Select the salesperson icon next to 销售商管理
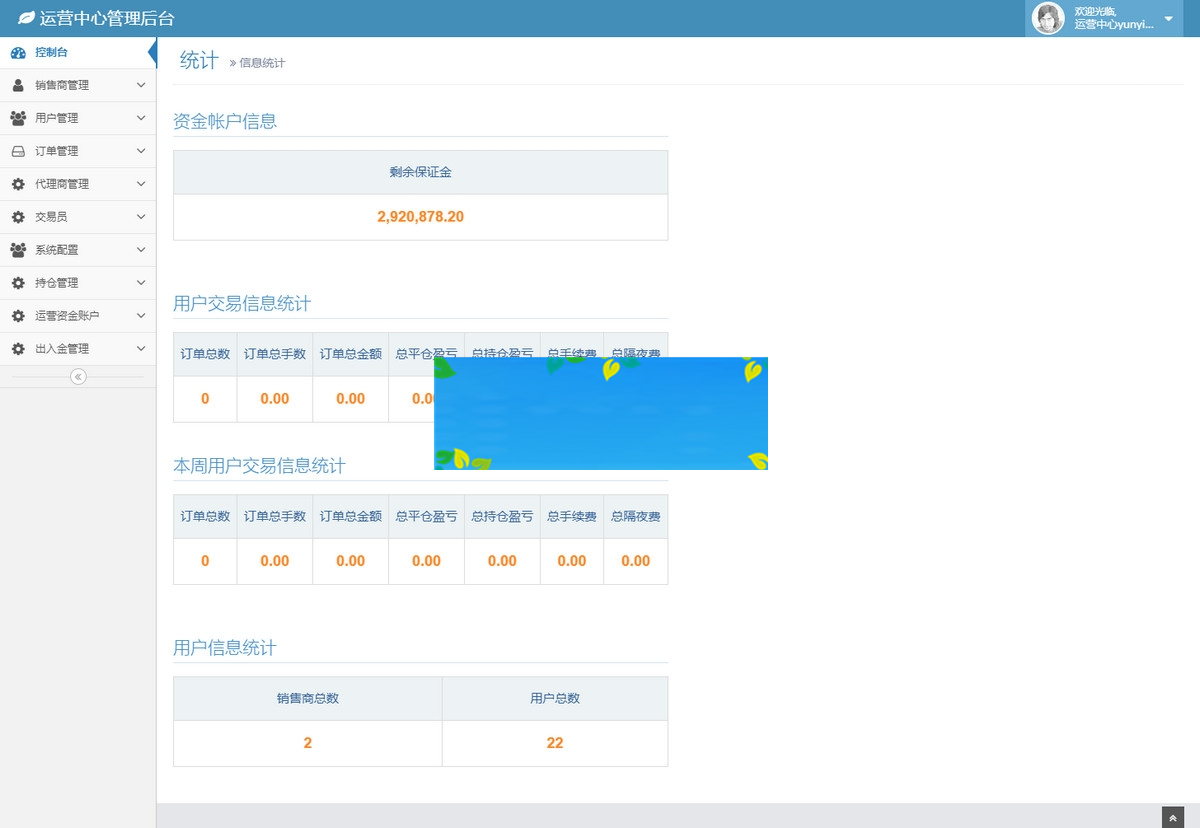 click(19, 85)
